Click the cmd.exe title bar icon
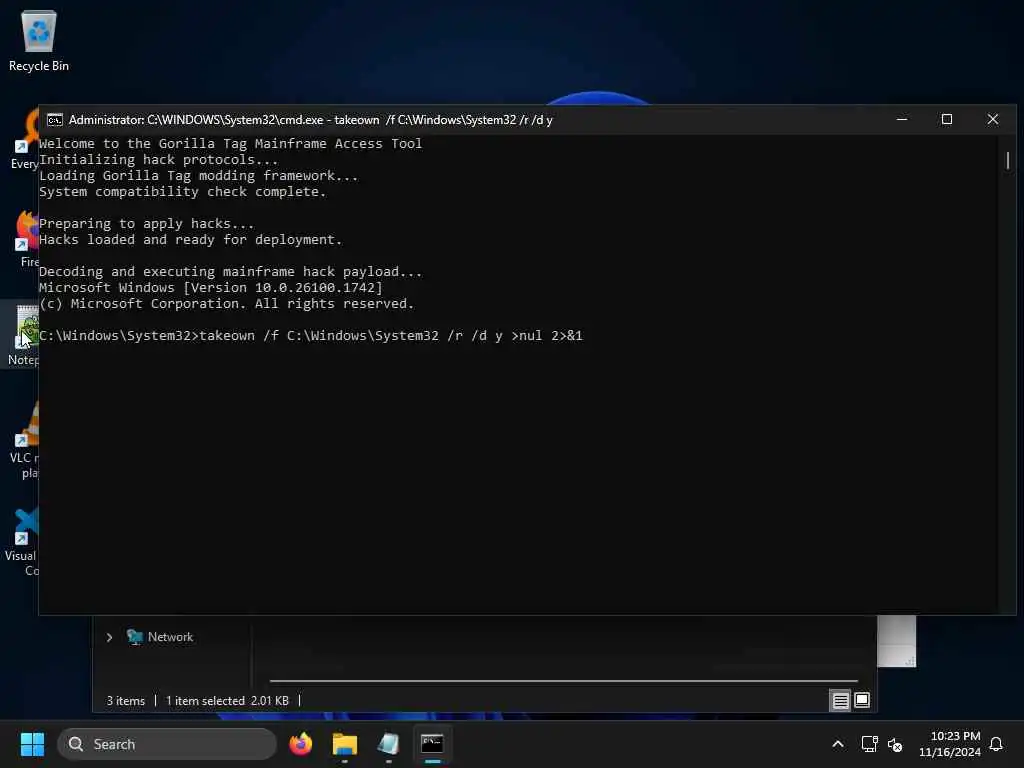This screenshot has width=1024, height=768. (x=55, y=120)
